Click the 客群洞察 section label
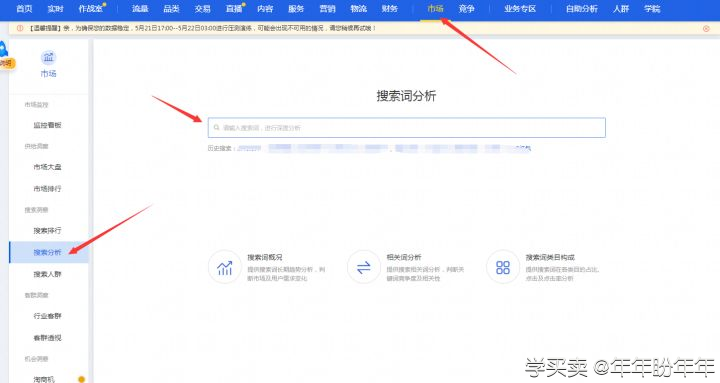The width and height of the screenshot is (720, 383). tap(36, 295)
